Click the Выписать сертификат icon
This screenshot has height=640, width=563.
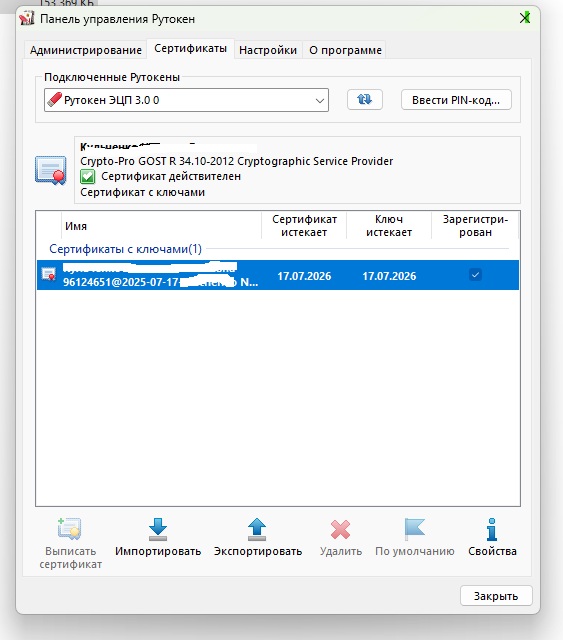tap(70, 529)
